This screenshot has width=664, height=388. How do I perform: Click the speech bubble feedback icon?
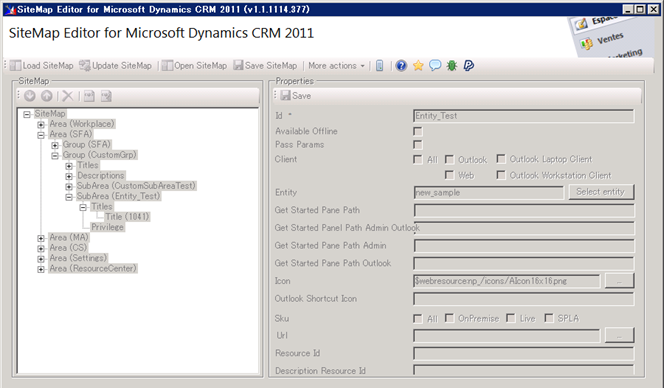[x=435, y=66]
